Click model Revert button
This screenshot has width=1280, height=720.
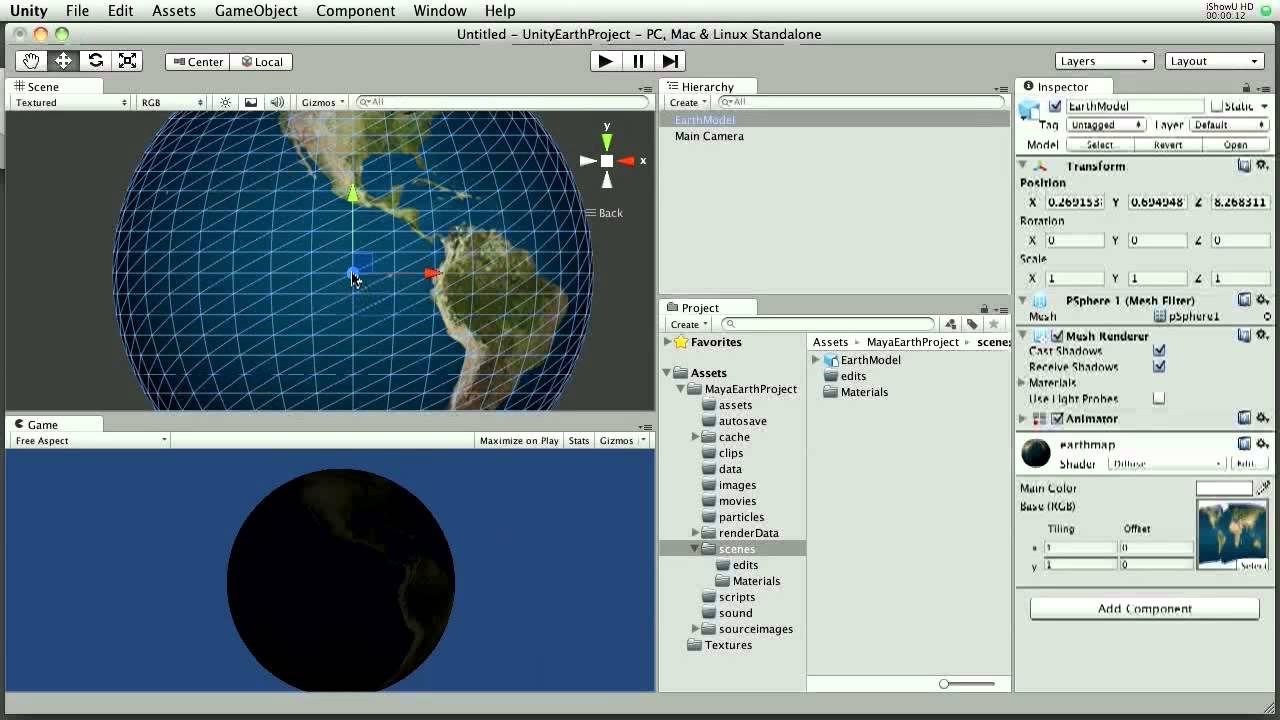pyautogui.click(x=1168, y=145)
